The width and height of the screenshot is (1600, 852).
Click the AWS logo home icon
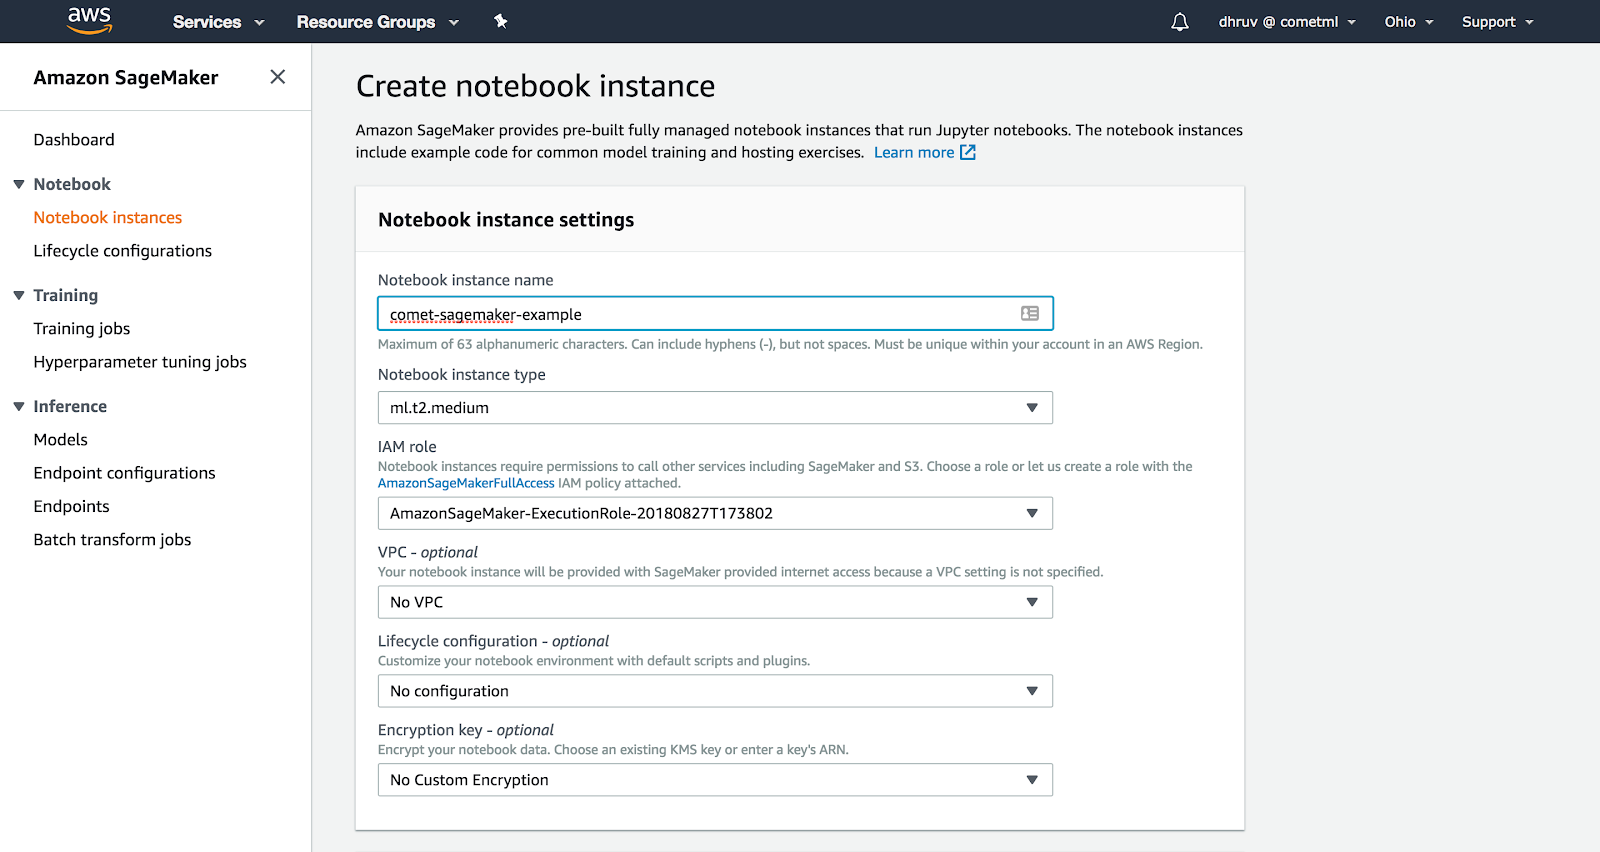click(x=89, y=21)
